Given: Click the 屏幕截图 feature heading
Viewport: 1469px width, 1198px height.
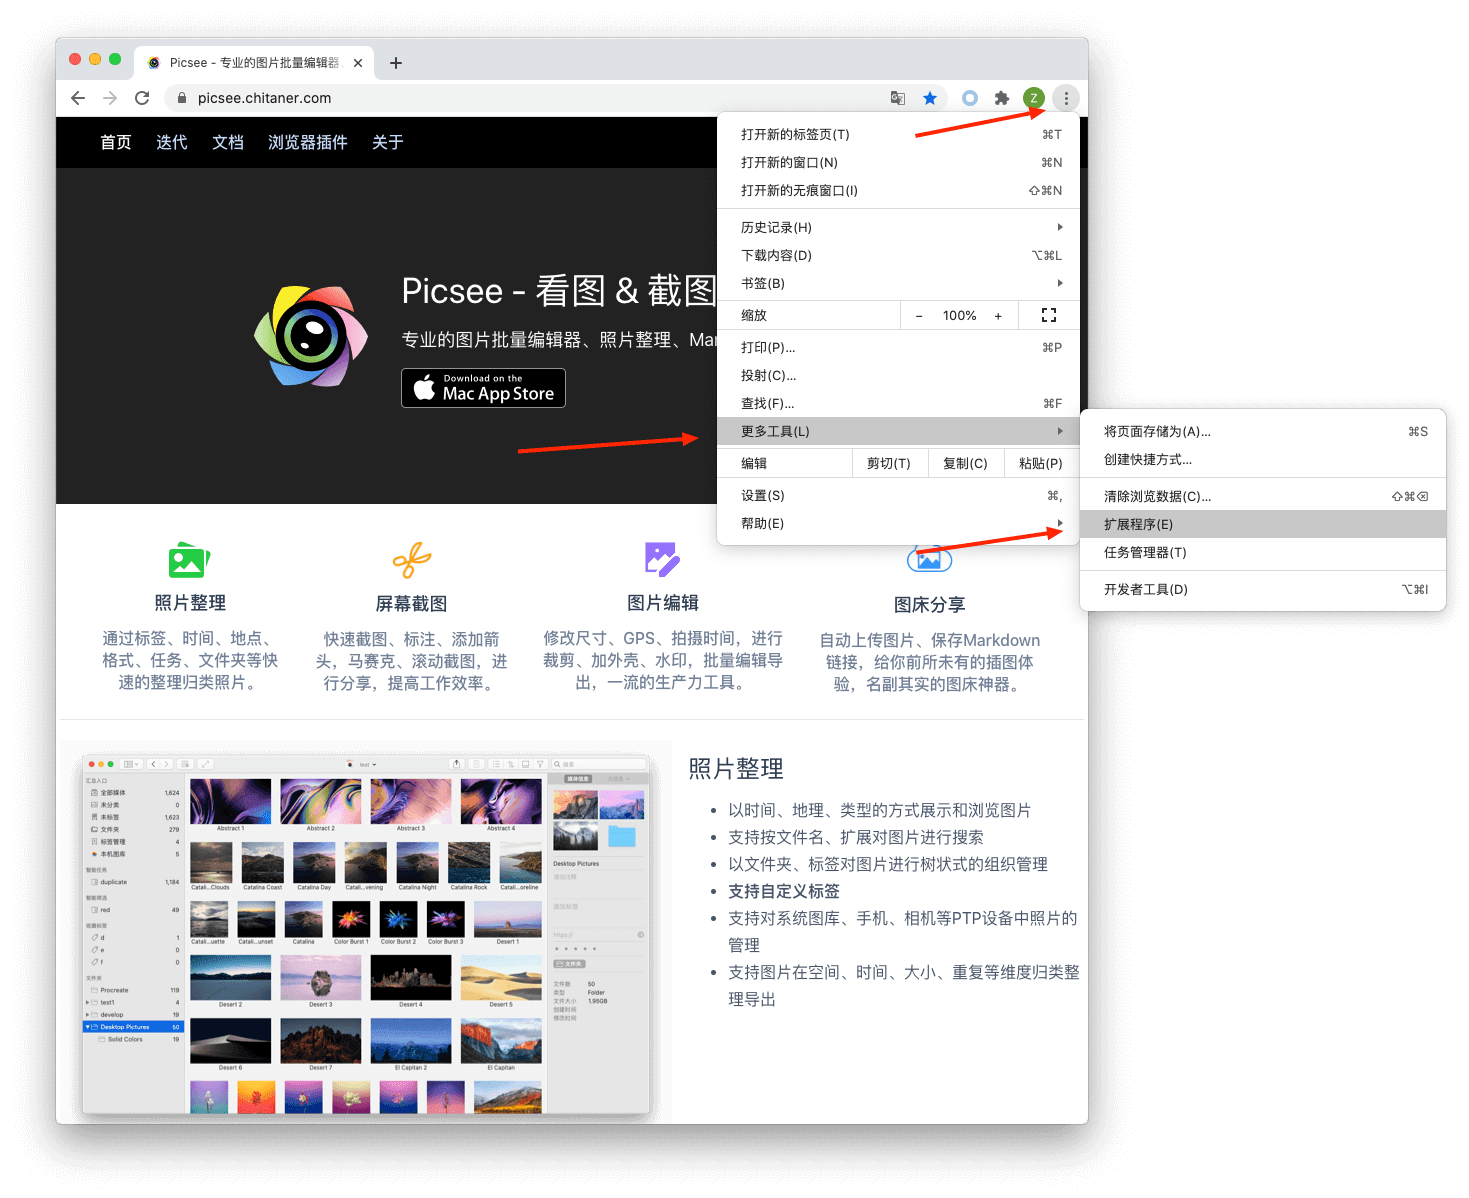Looking at the screenshot, I should (x=411, y=604).
